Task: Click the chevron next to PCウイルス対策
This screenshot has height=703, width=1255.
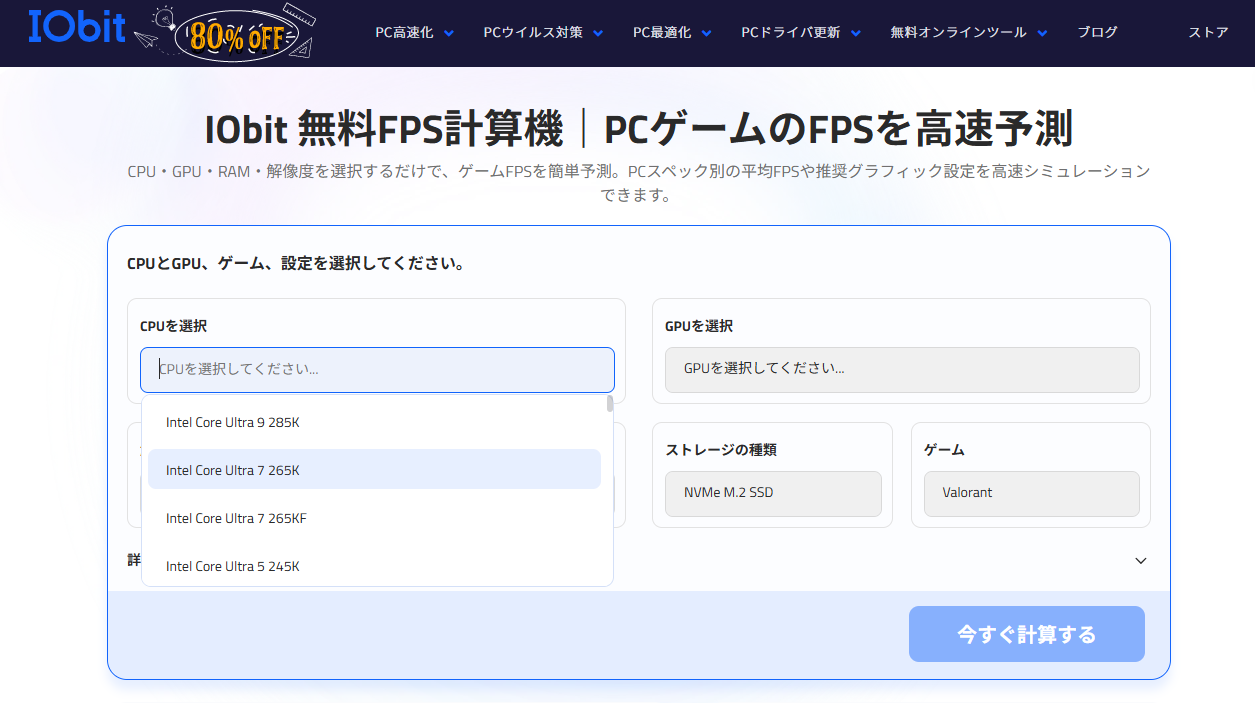Action: (598, 33)
